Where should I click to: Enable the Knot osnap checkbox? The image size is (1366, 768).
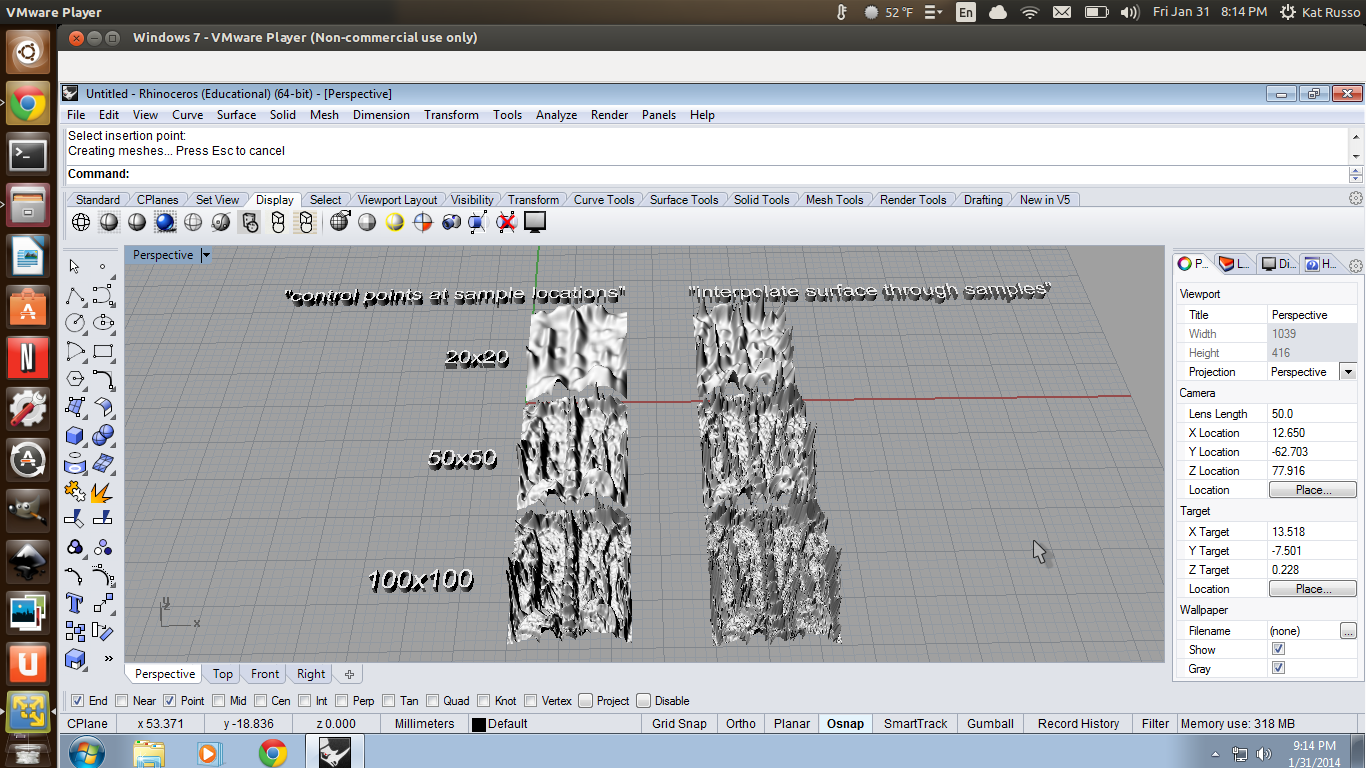[x=483, y=700]
